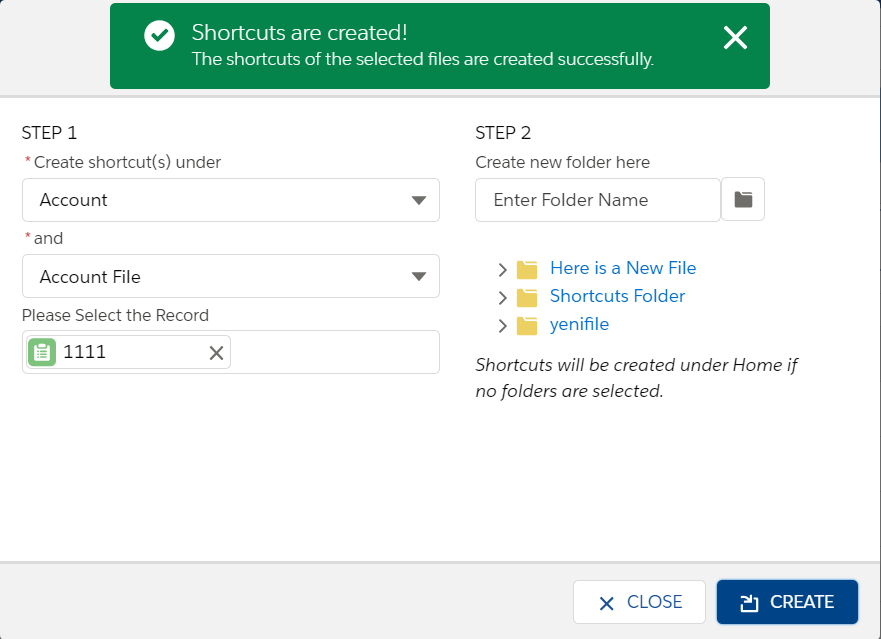The height and width of the screenshot is (639, 881).
Task: Click the green record icon beside 1111
Action: pyautogui.click(x=42, y=352)
